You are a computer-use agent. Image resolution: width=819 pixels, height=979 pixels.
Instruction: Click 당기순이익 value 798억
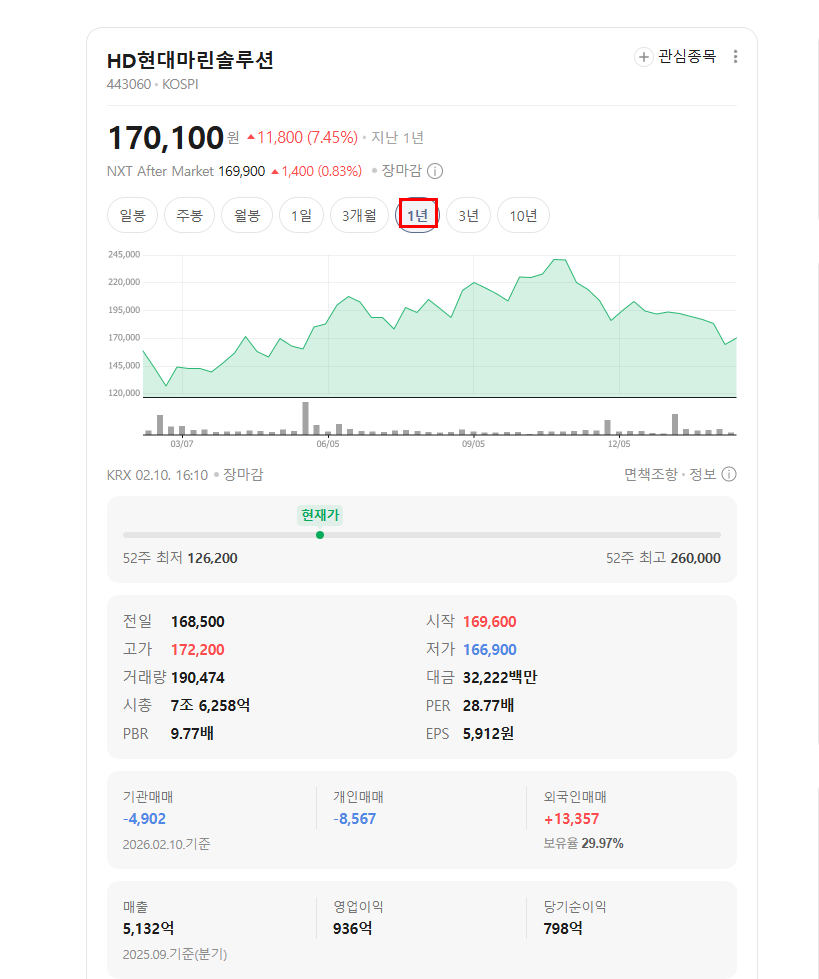(x=563, y=929)
